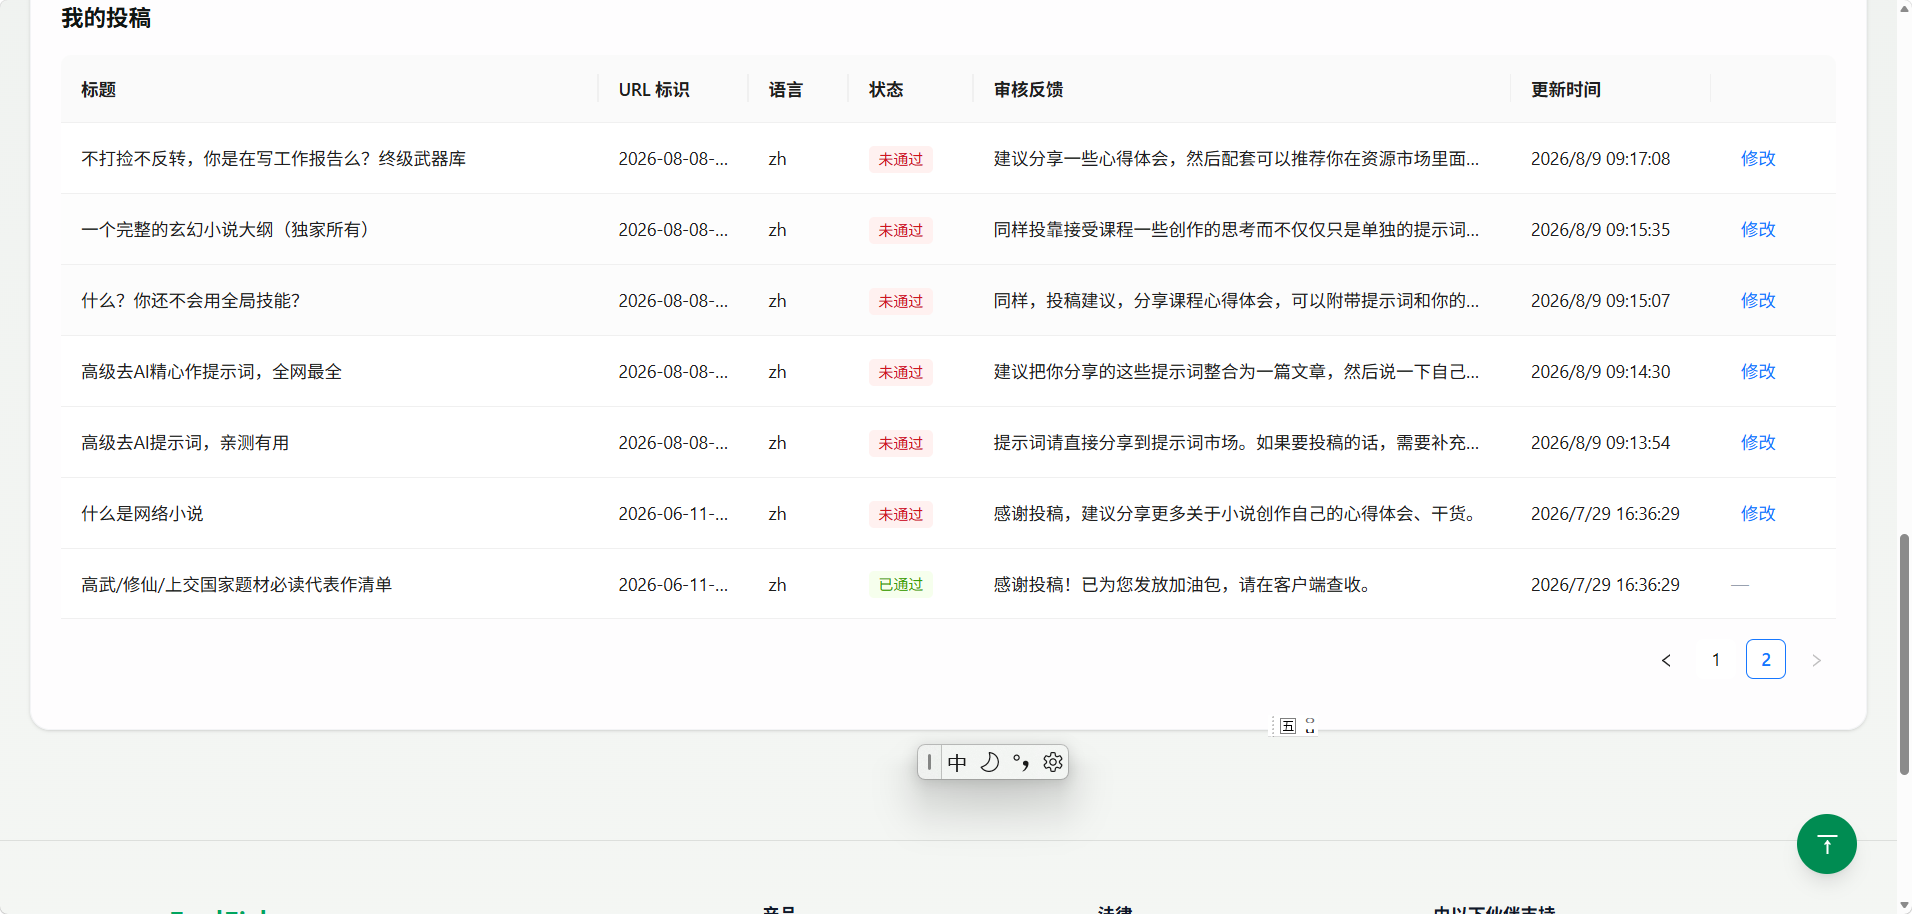Click title 什么是网络小说
The height and width of the screenshot is (914, 1912).
[142, 514]
